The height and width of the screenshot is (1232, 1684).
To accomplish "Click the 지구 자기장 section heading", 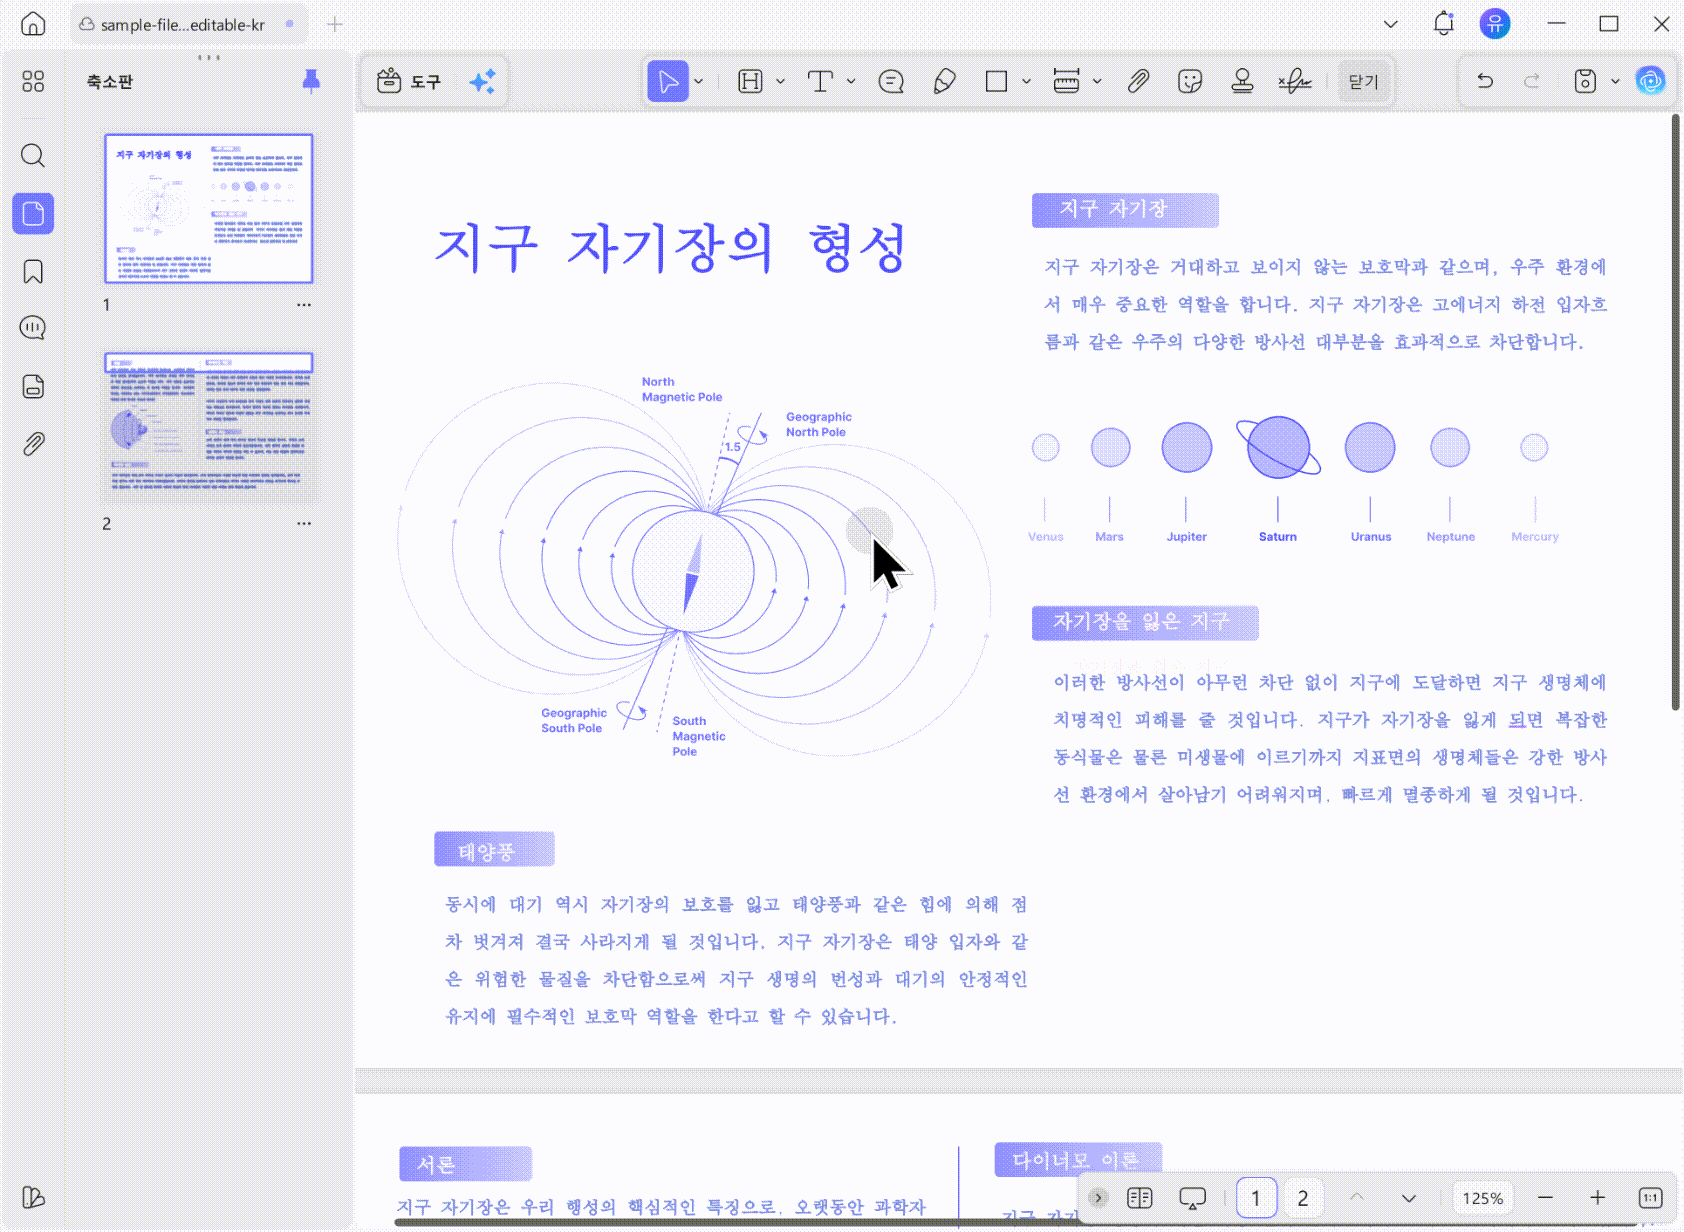I will [x=1125, y=210].
